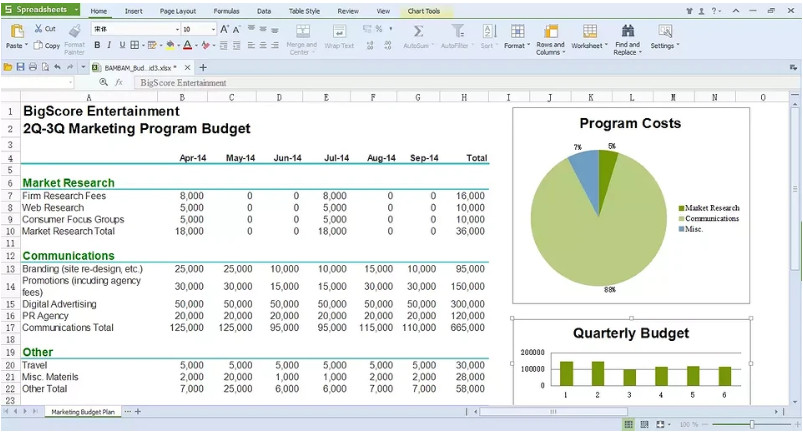Open the font name dropdown
The image size is (803, 432).
(x=175, y=30)
